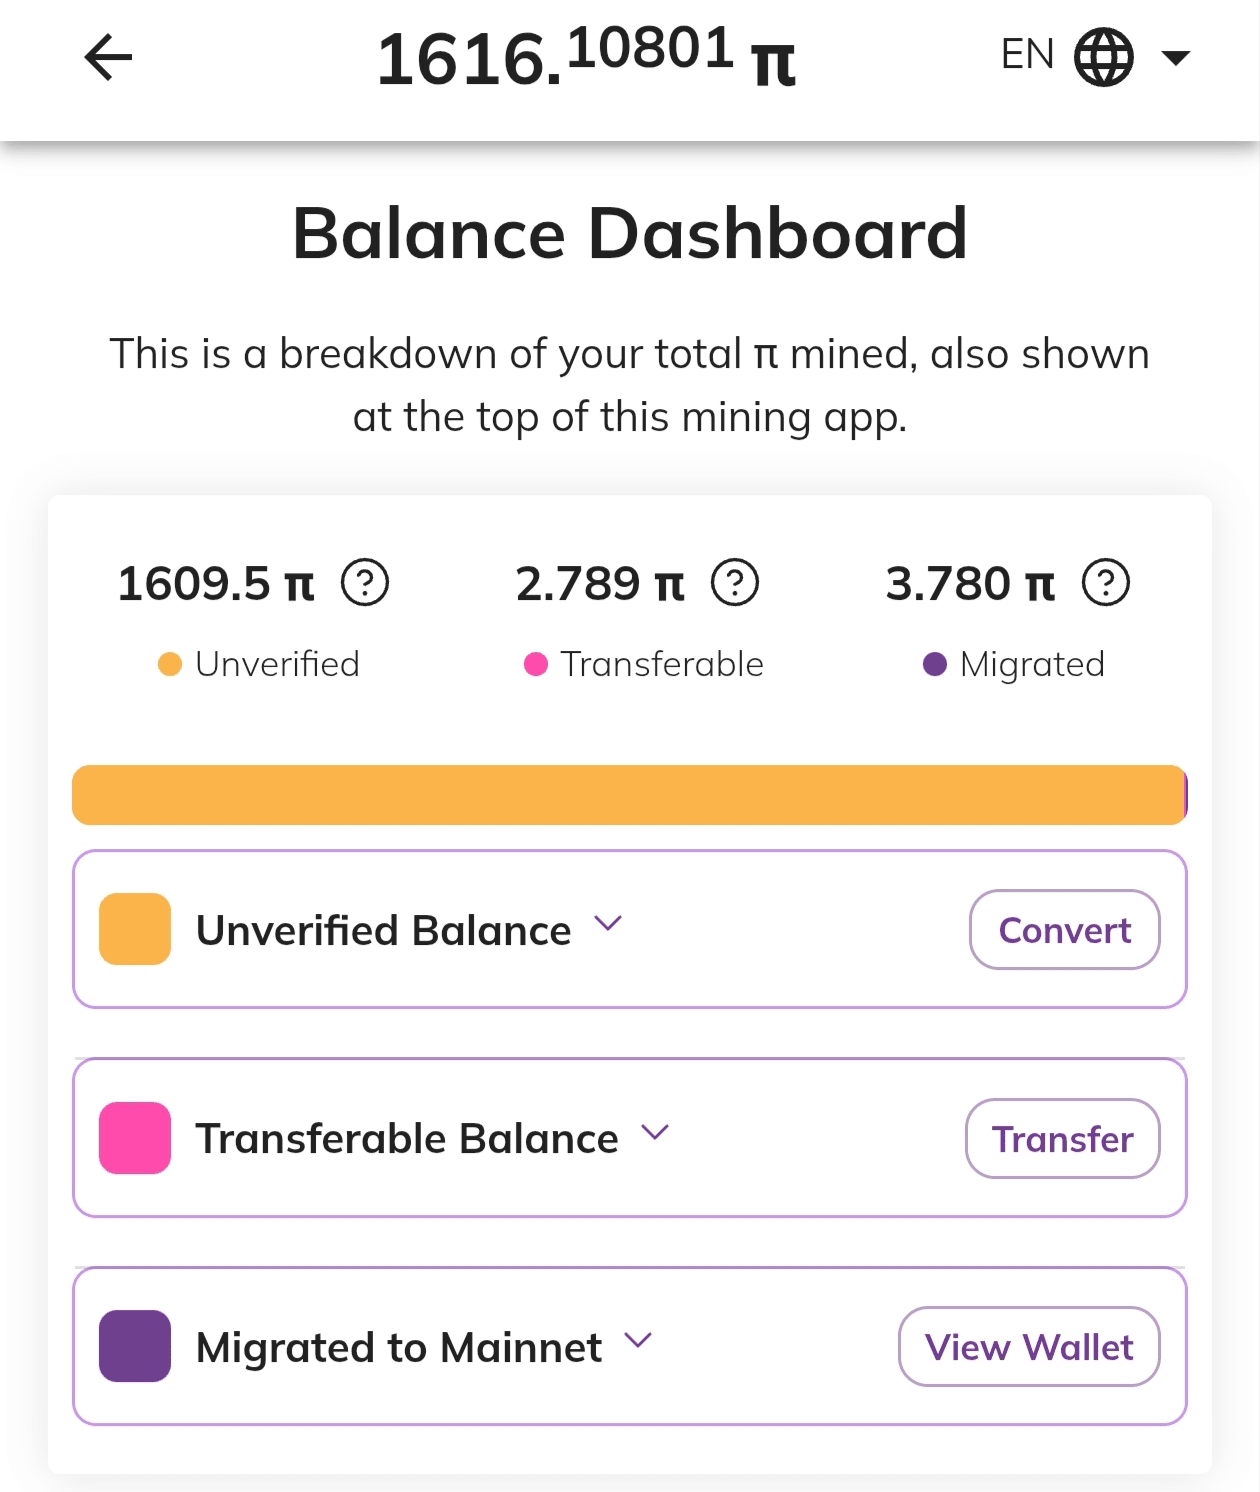Click the purple Migrated to Mainnet square
The image size is (1260, 1492).
[x=135, y=1346]
